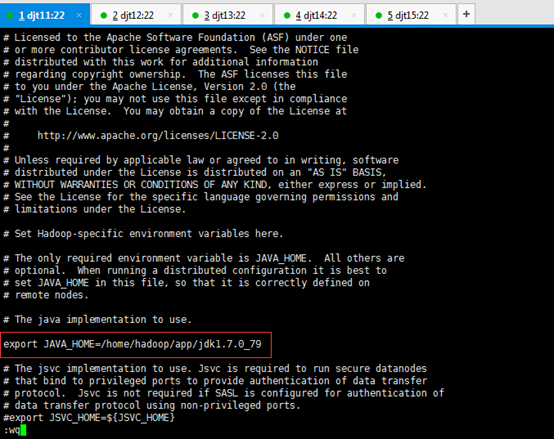The height and width of the screenshot is (439, 554).
Task: Close the djt12:22 tab
Action: click(171, 15)
